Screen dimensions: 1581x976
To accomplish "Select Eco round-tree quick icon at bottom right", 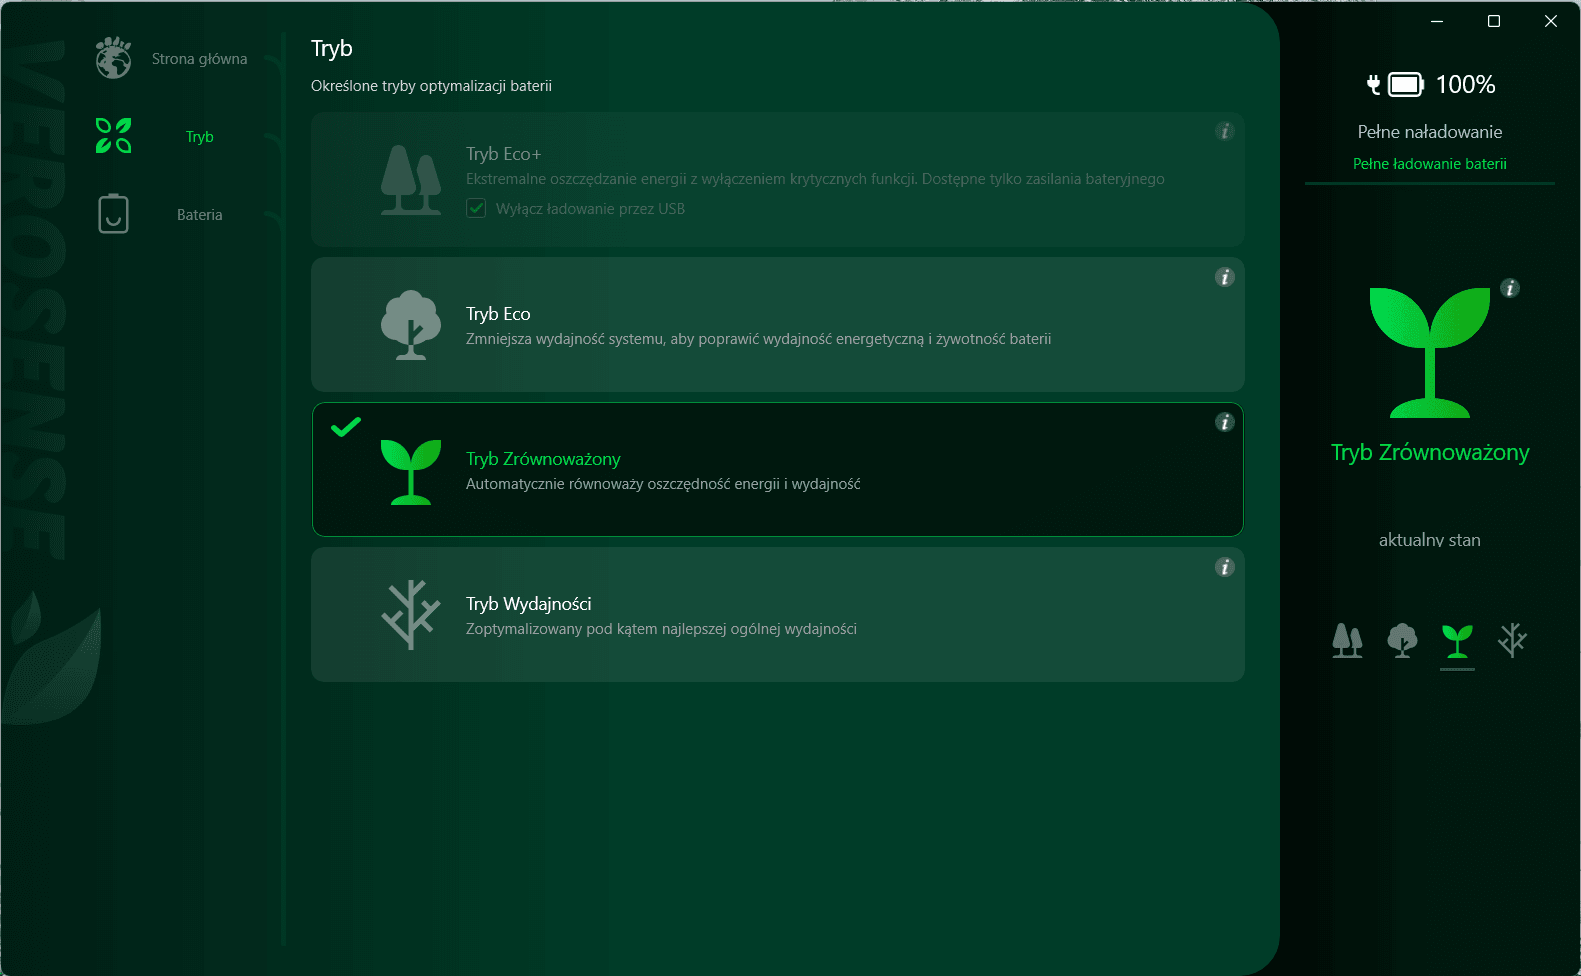I will pos(1402,640).
